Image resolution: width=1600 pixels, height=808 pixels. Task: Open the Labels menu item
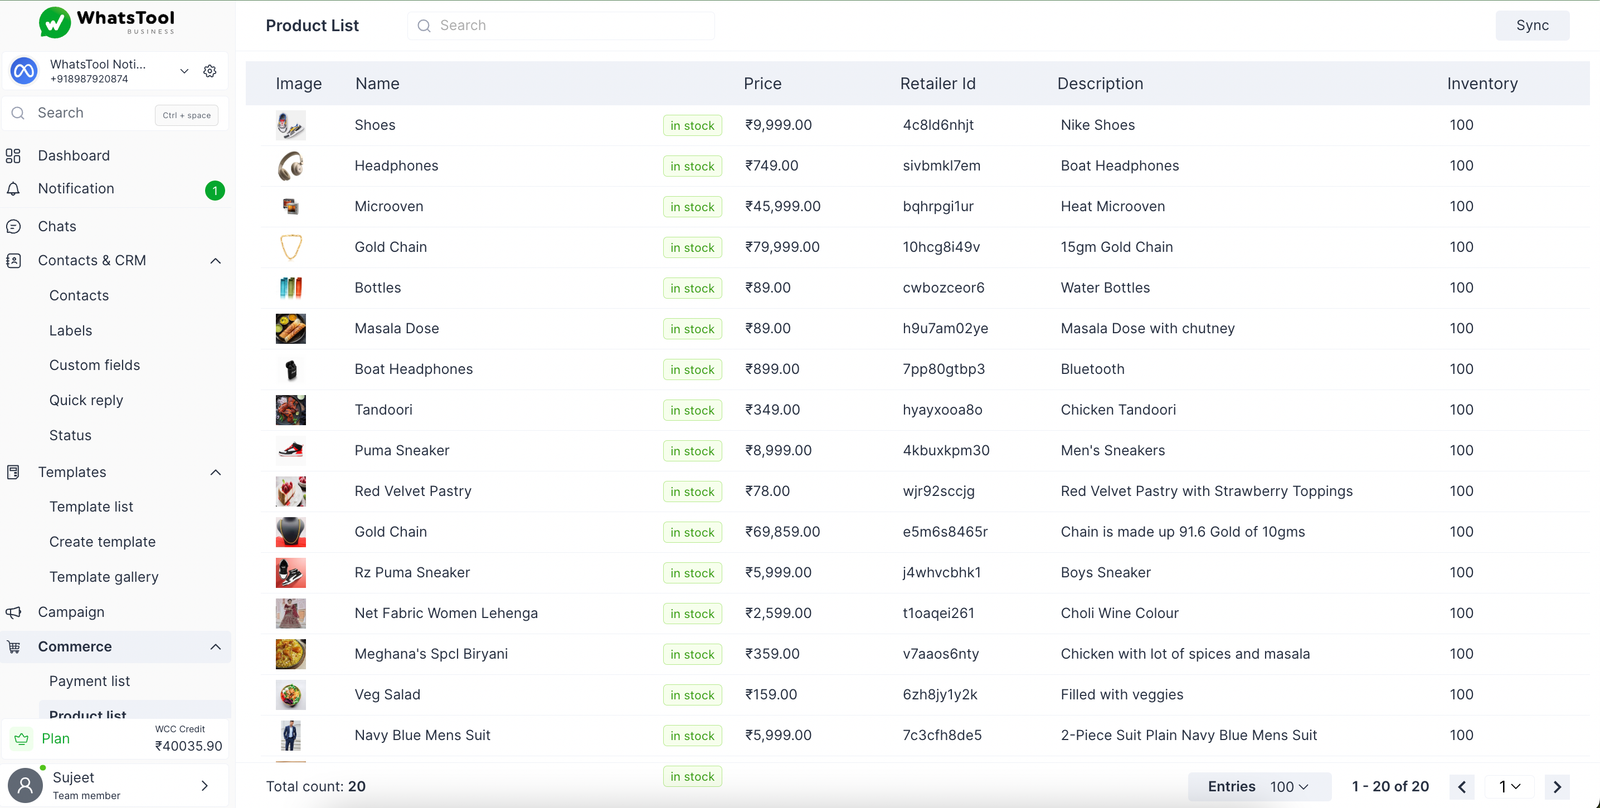[71, 331]
